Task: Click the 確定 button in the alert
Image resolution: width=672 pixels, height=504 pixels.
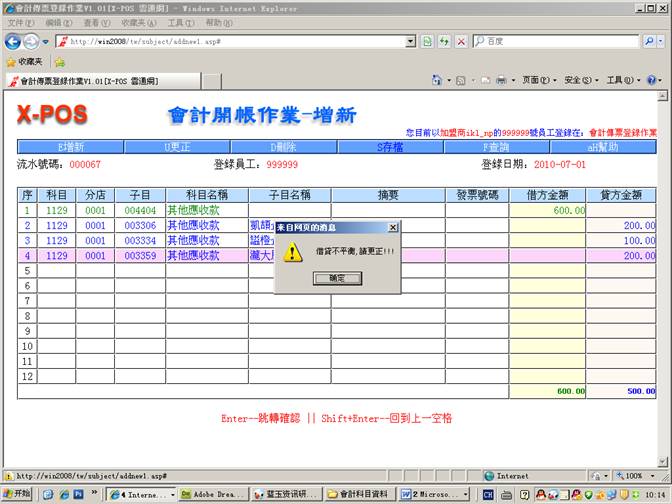Action: (x=337, y=278)
